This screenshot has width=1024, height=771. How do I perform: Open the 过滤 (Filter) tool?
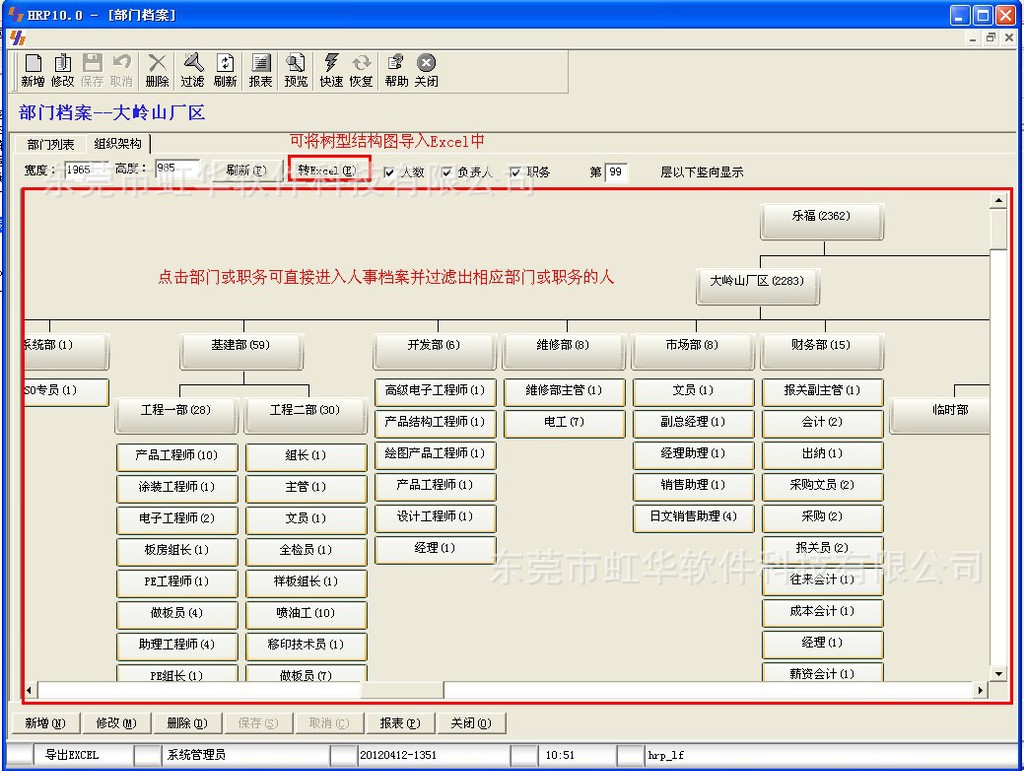[192, 69]
